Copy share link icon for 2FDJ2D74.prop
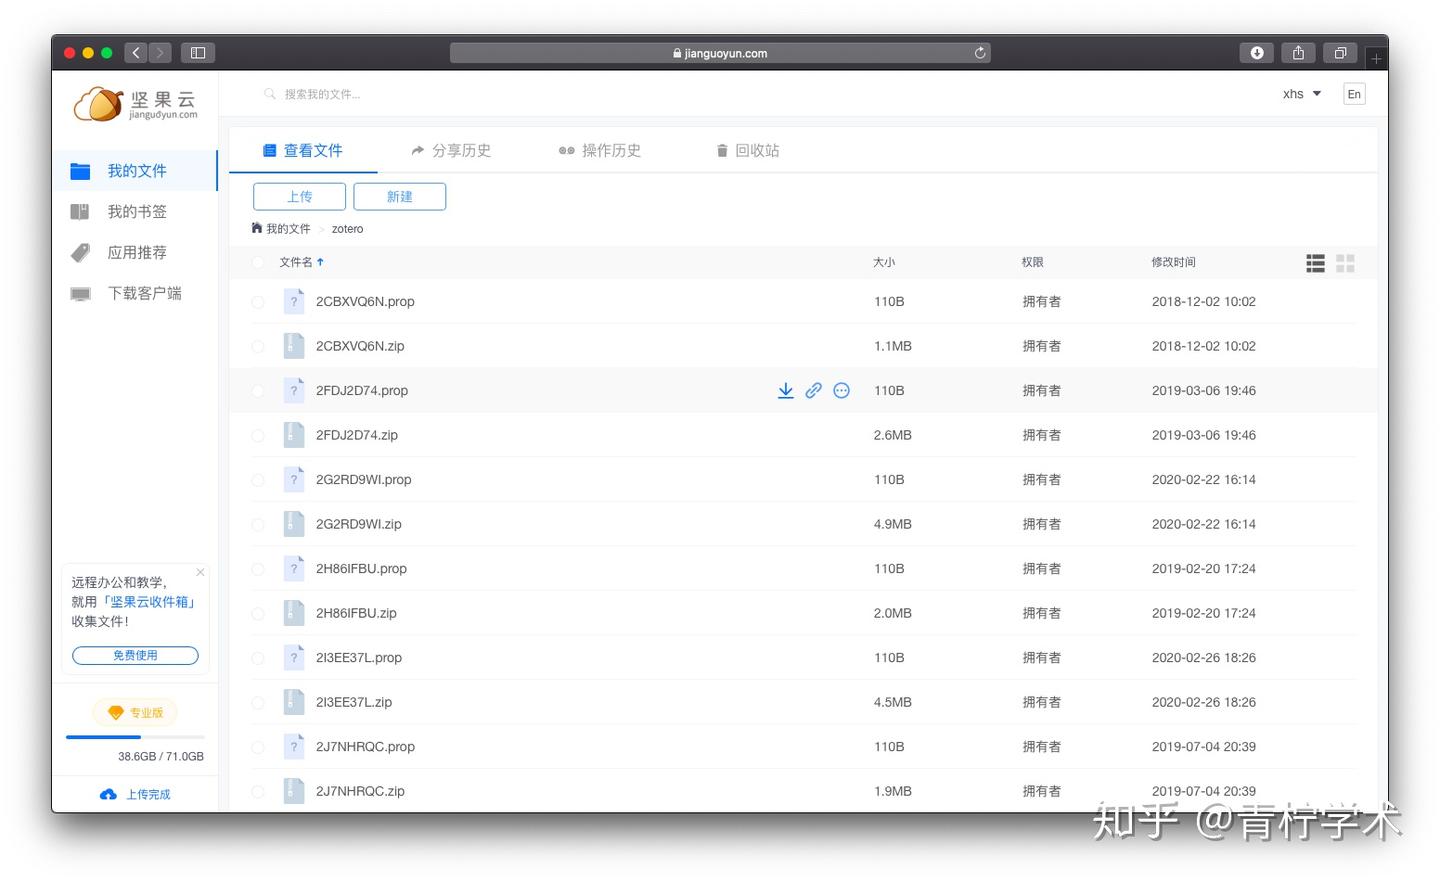Viewport: 1440px width, 881px height. pos(813,390)
